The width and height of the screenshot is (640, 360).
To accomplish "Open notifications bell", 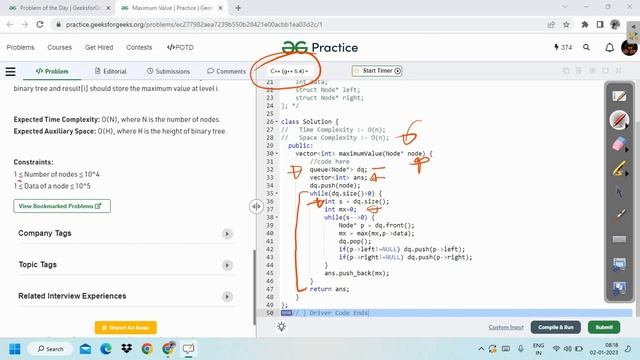I will pyautogui.click(x=609, y=47).
